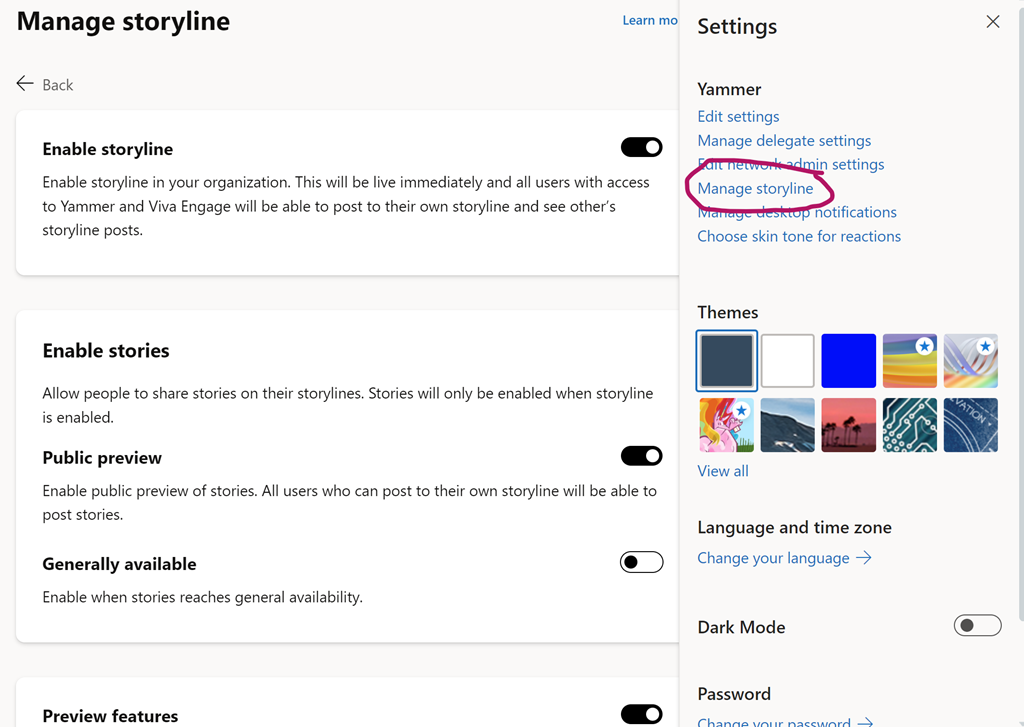Choose the rainbow stripes theme thumbnail
The height and width of the screenshot is (727, 1024).
click(910, 361)
